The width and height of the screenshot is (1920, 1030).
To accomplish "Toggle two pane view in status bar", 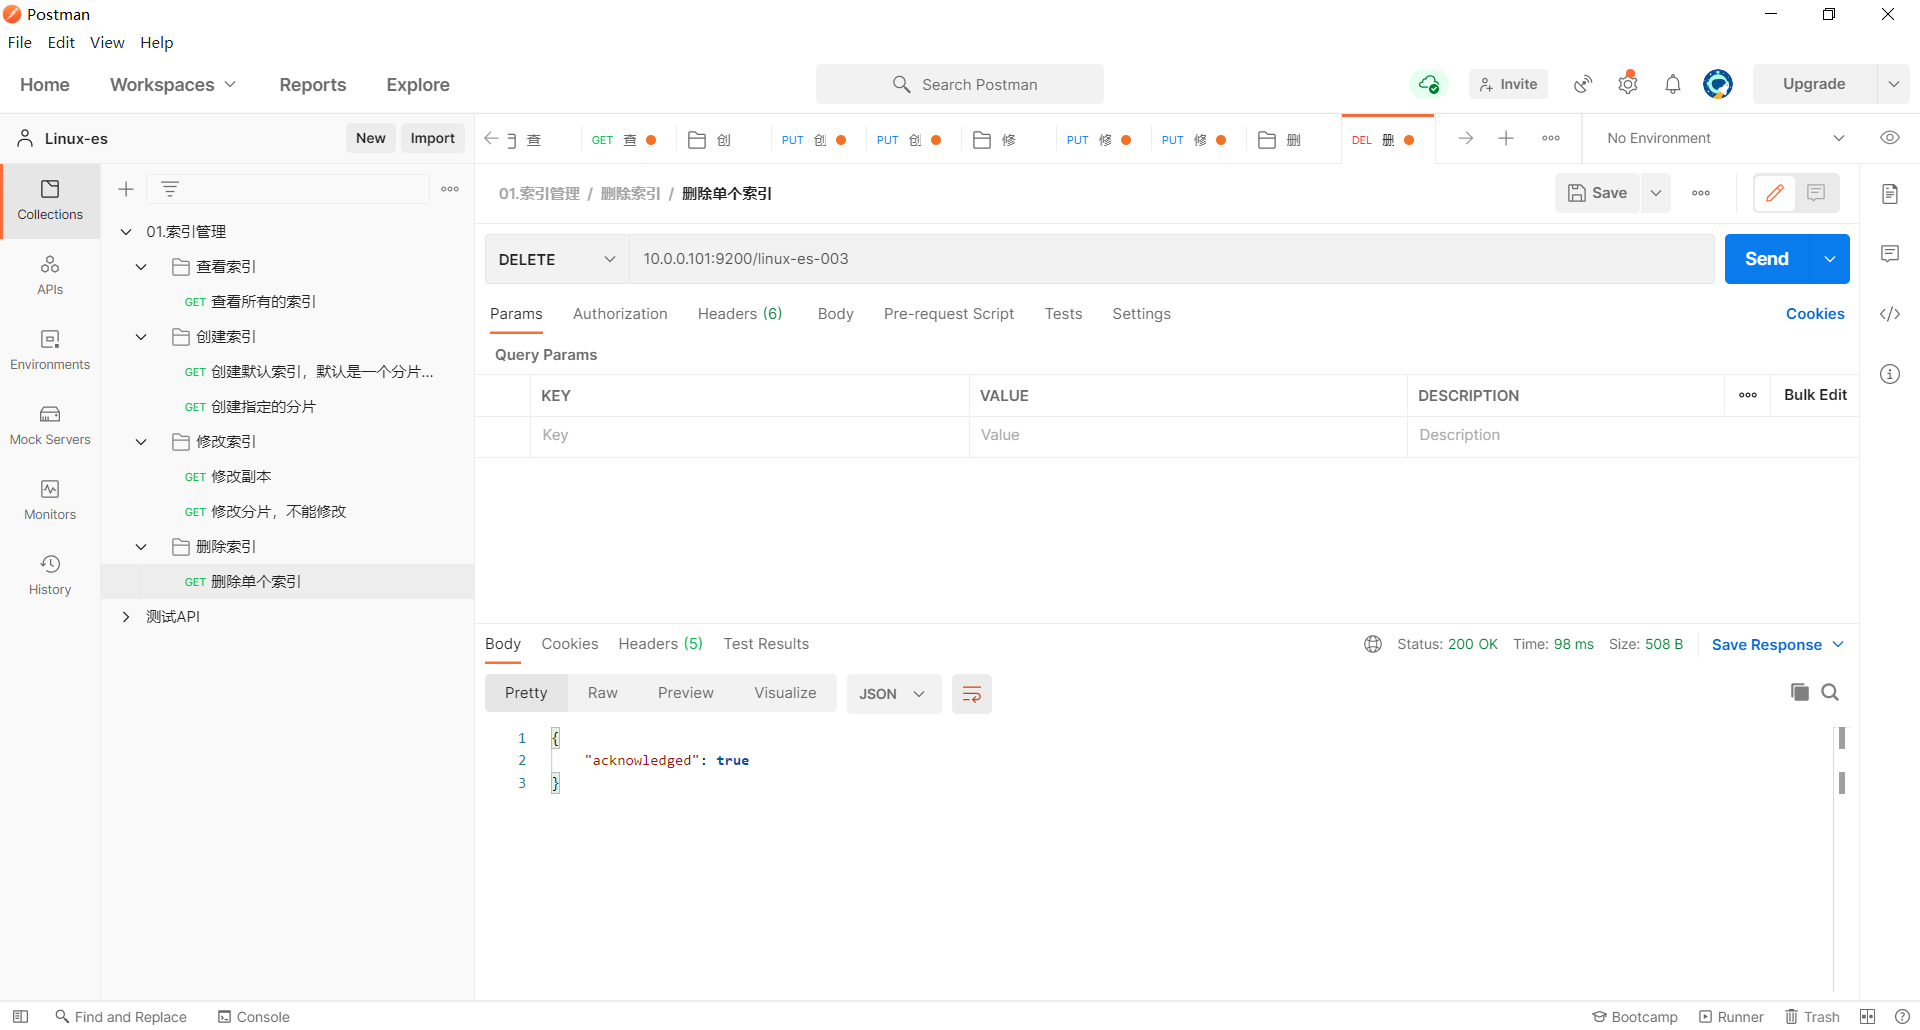I will click(x=1867, y=1017).
